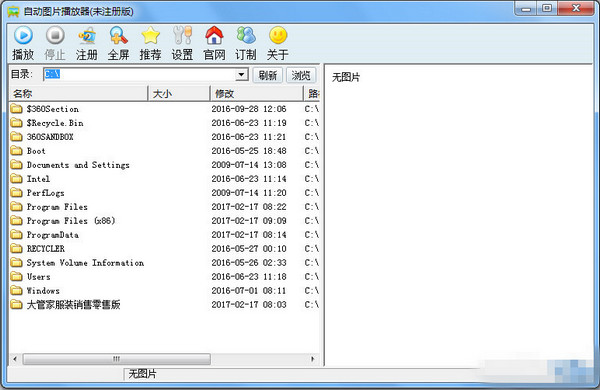Click the 刷新 refresh button

pyautogui.click(x=267, y=75)
